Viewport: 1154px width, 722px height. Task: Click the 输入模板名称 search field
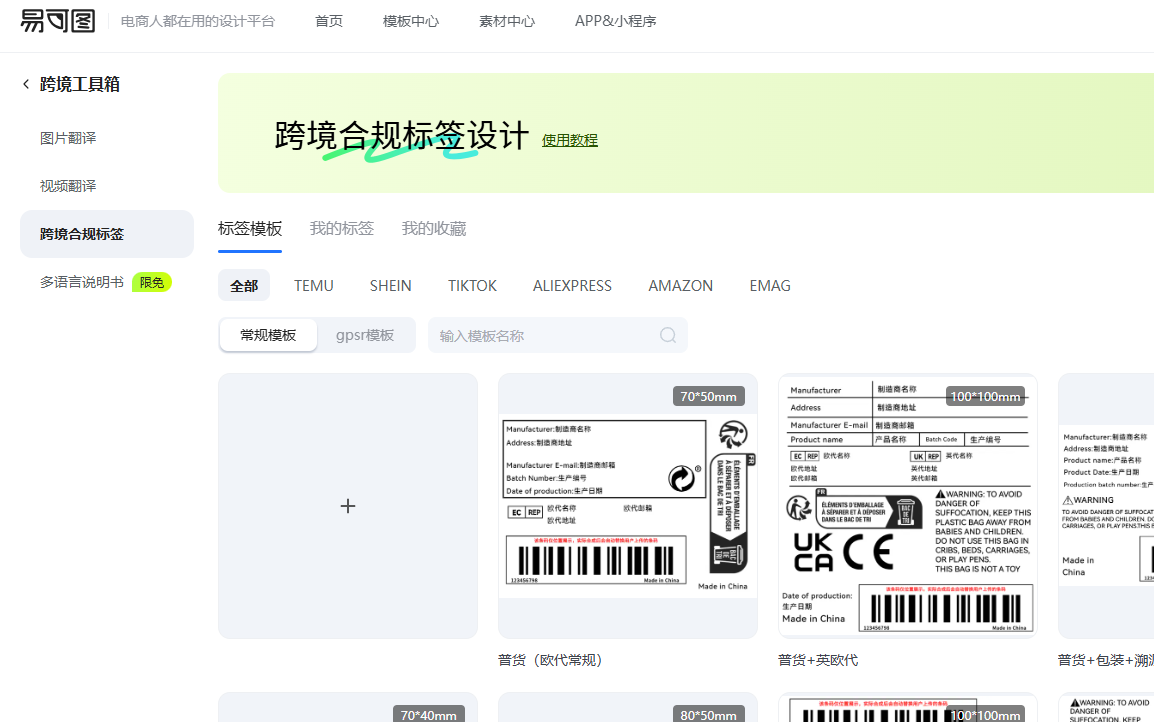557,336
